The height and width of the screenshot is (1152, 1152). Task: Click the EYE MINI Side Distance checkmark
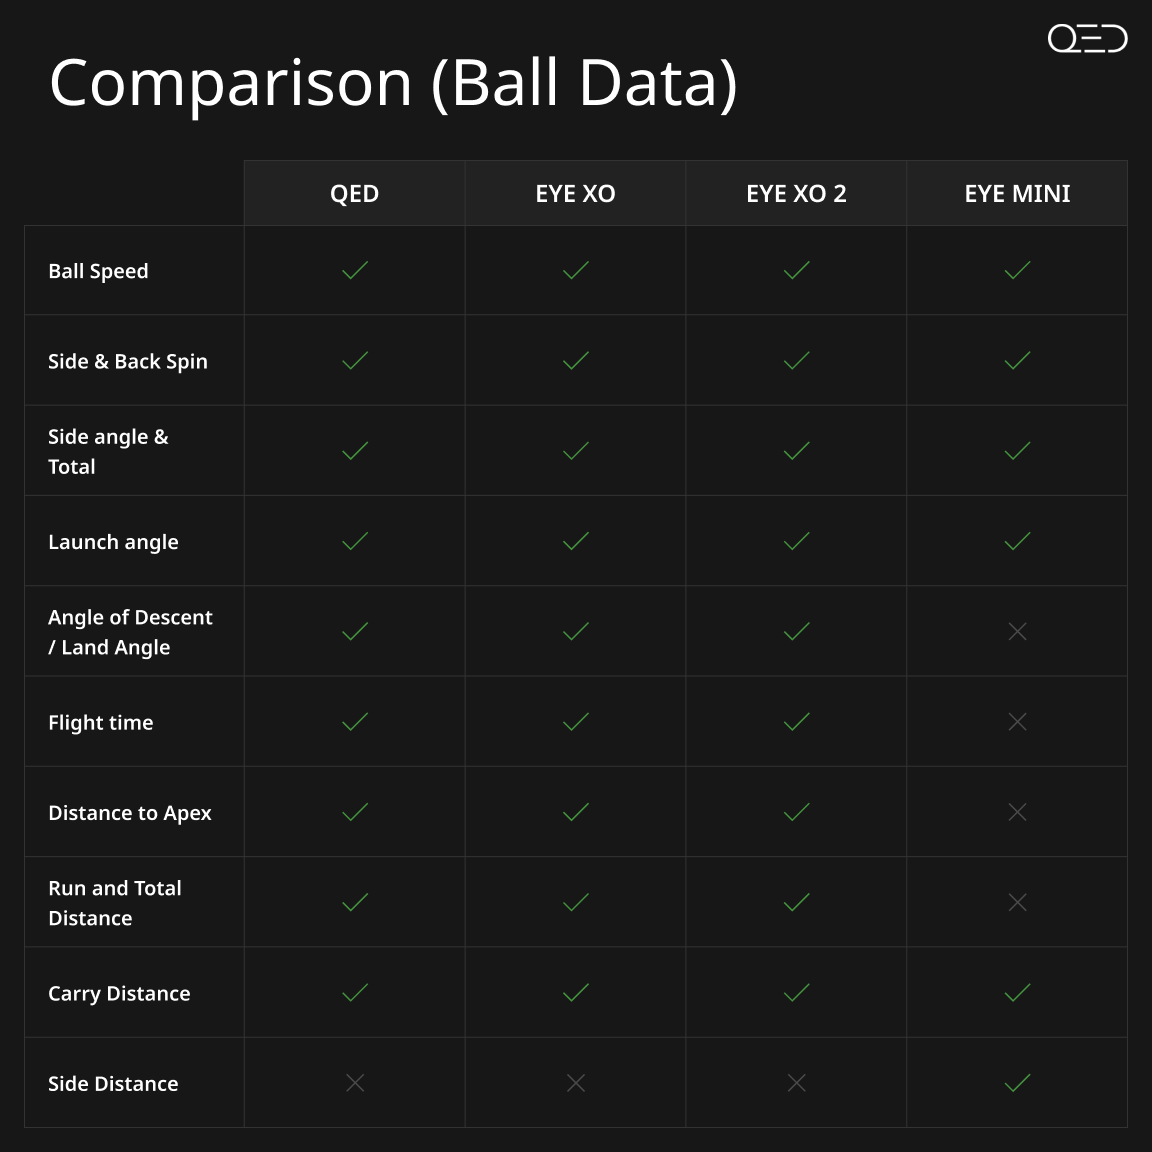(1018, 1083)
